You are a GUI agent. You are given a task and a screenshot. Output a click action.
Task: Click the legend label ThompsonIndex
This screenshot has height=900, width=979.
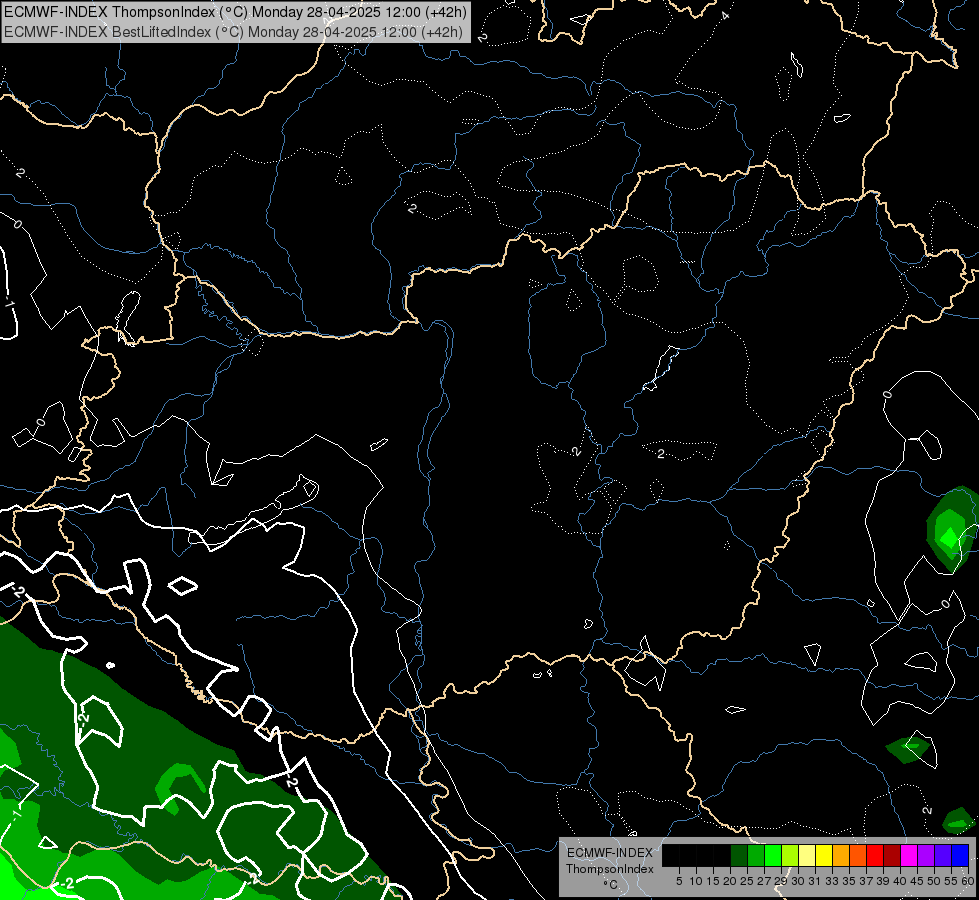(610, 869)
